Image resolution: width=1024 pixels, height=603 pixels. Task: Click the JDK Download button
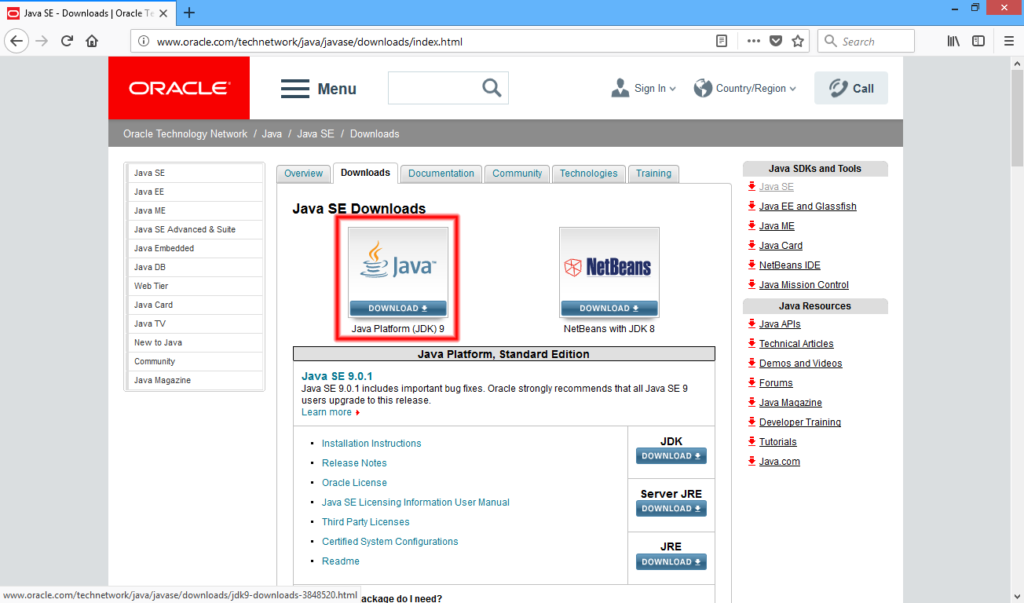click(671, 456)
